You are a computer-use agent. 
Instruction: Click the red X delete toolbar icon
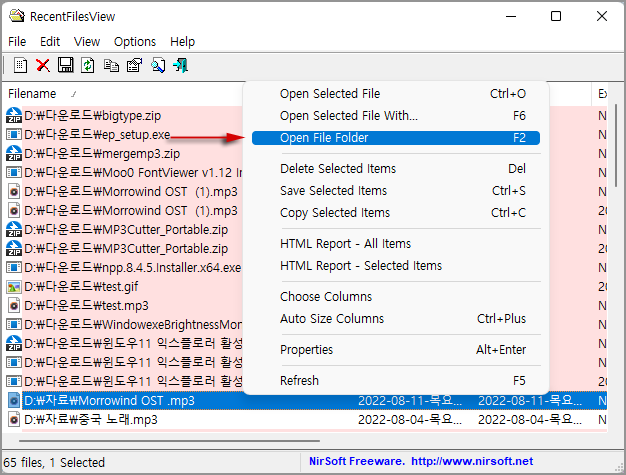click(43, 65)
